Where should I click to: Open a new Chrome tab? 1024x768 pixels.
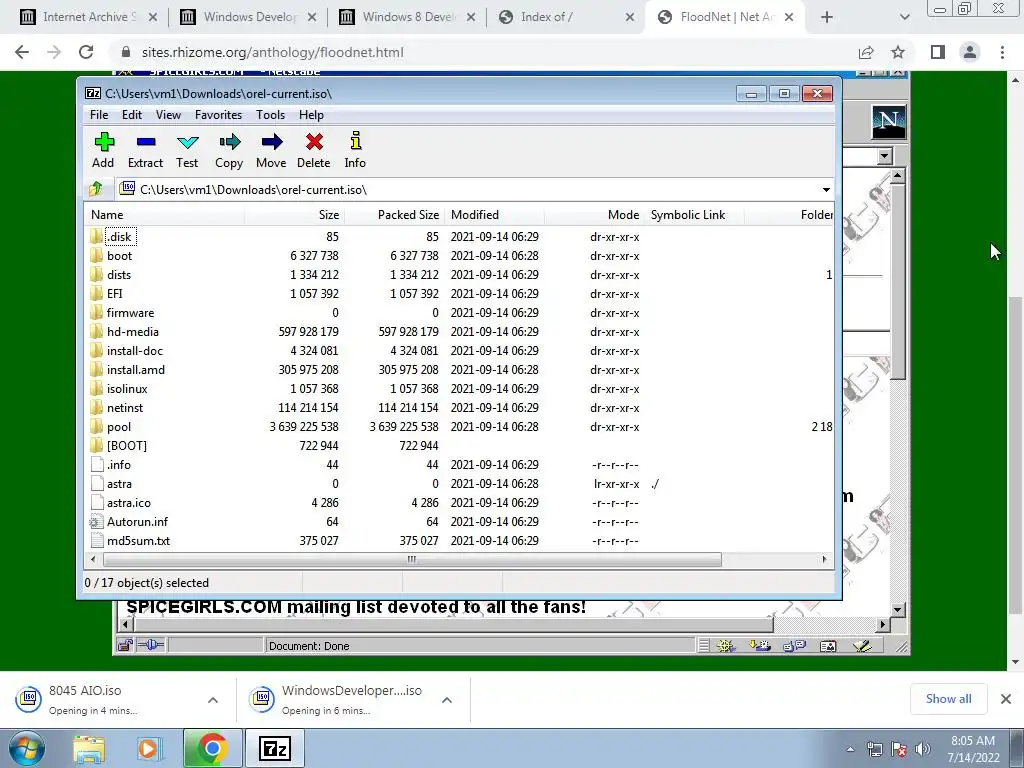827,17
